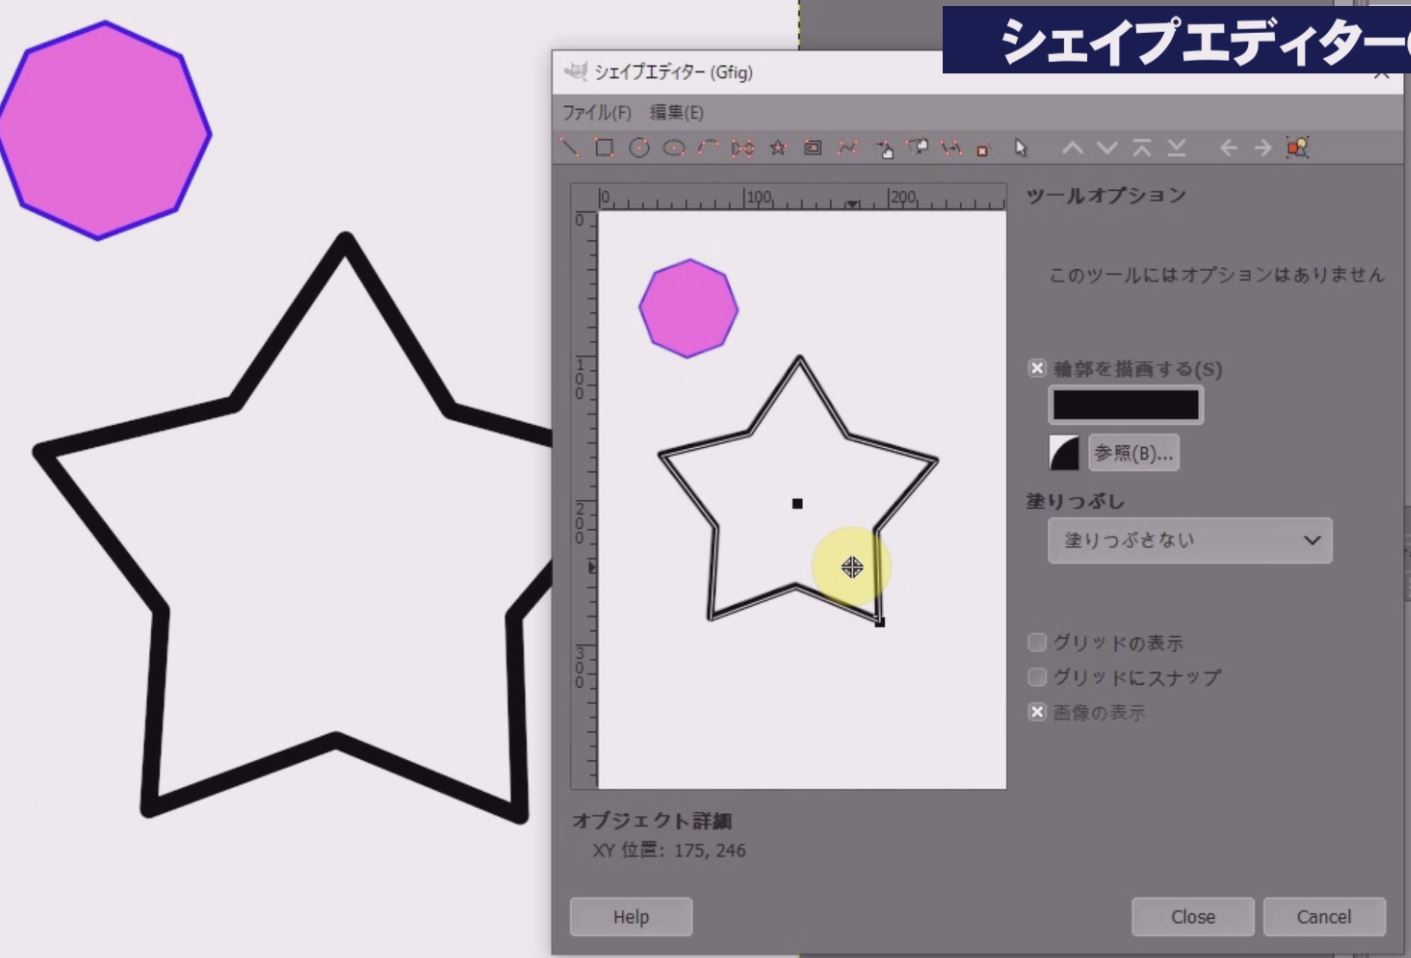Click the XY 位置: 175, 246 readout
Viewport: 1411px width, 958px height.
(669, 850)
